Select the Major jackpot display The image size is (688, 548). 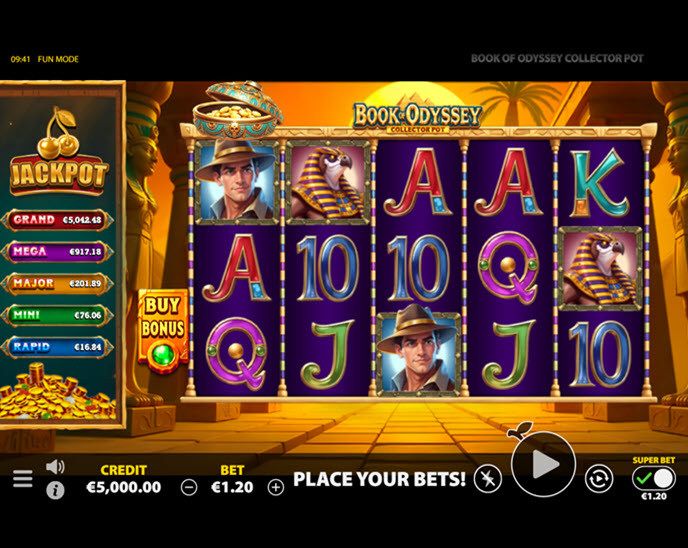point(57,283)
